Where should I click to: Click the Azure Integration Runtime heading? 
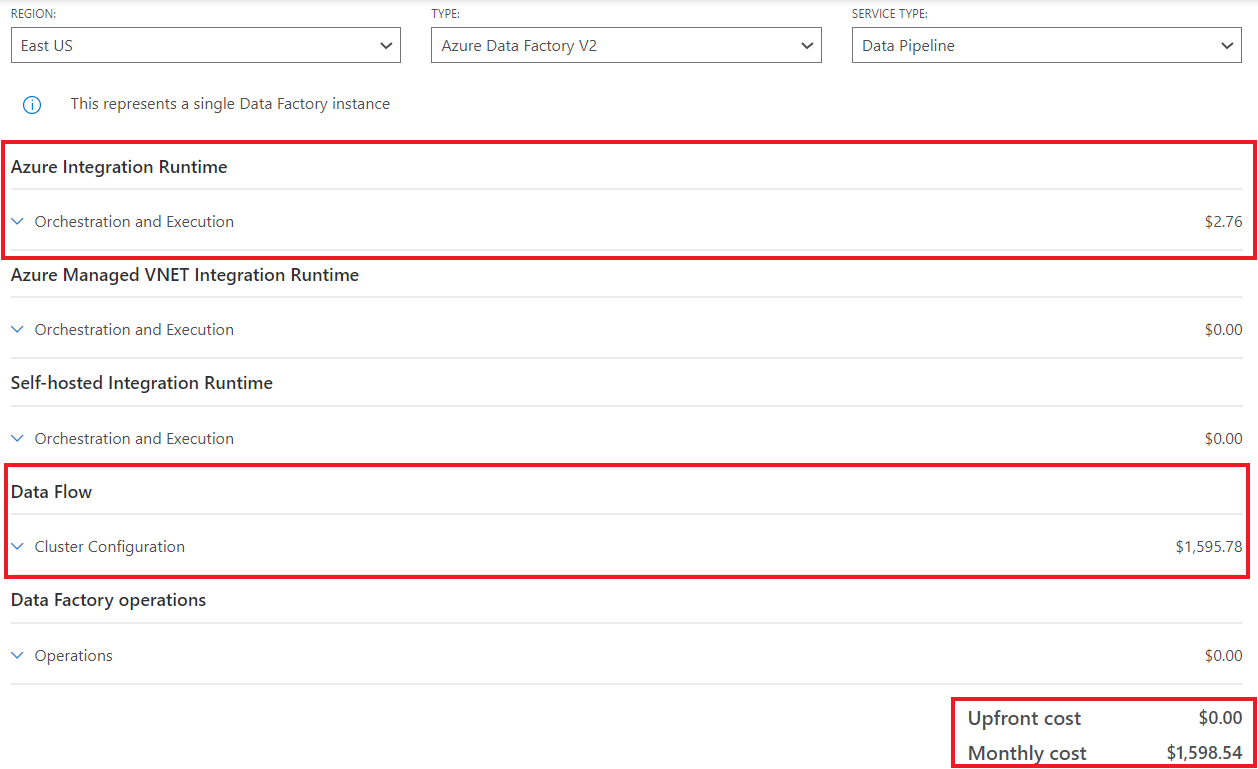coord(119,167)
